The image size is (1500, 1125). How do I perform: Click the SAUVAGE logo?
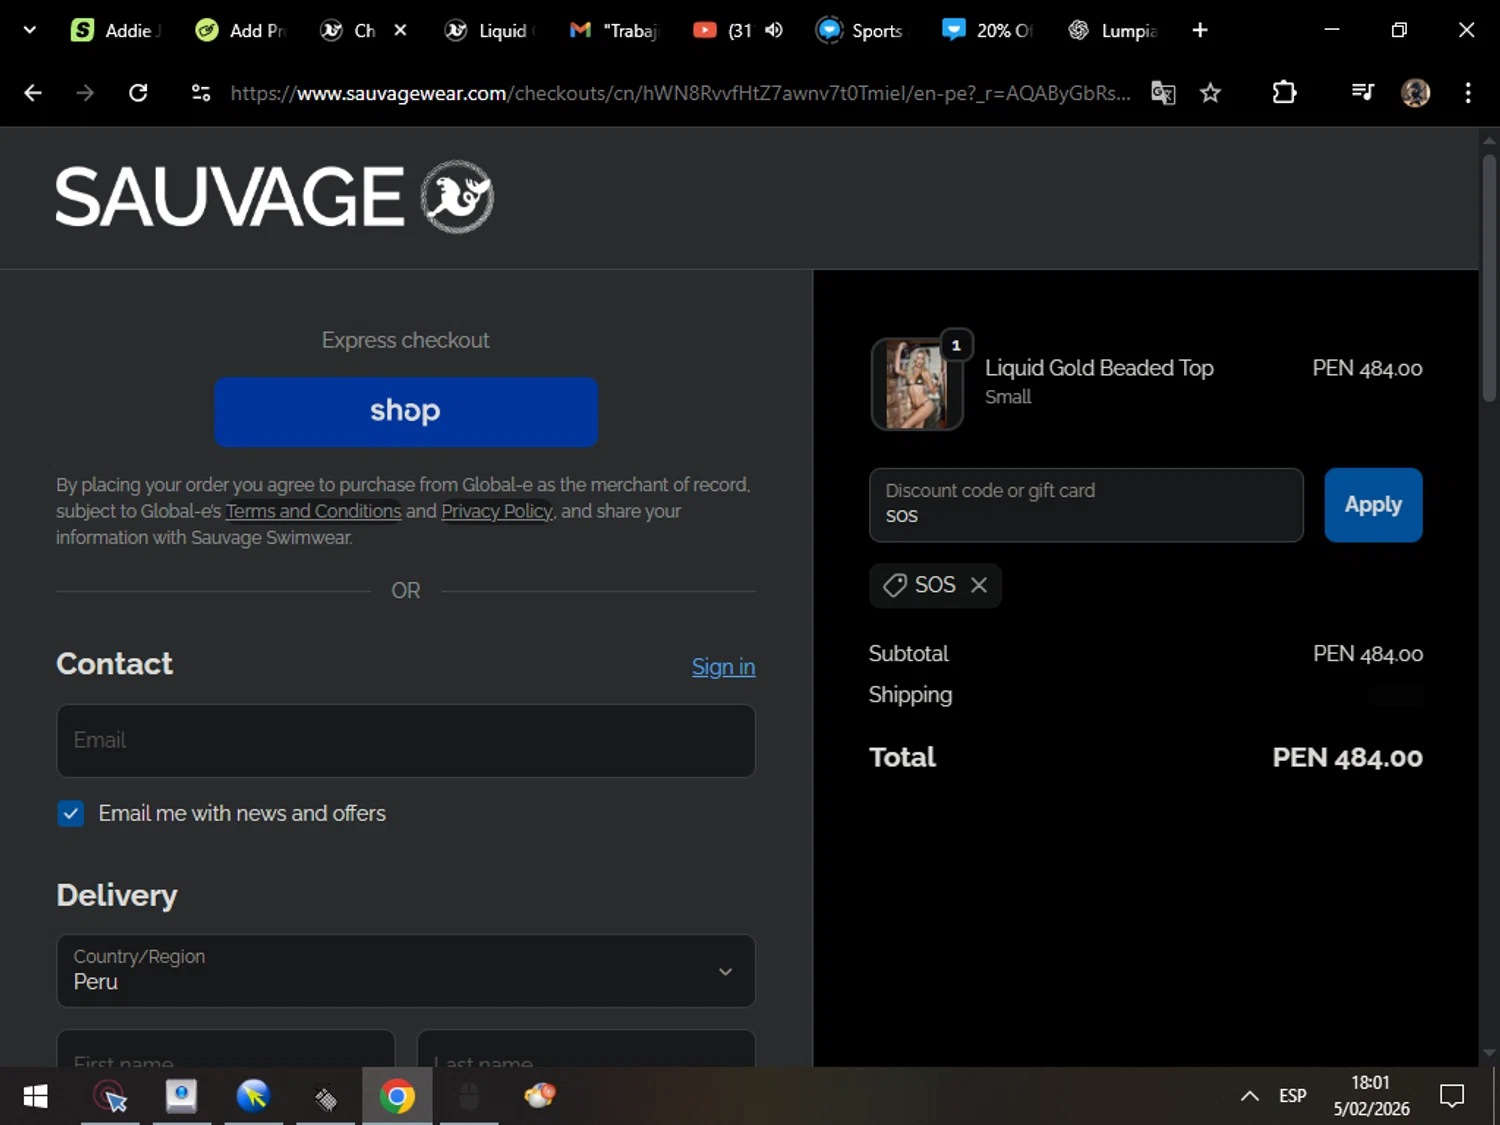pos(229,197)
